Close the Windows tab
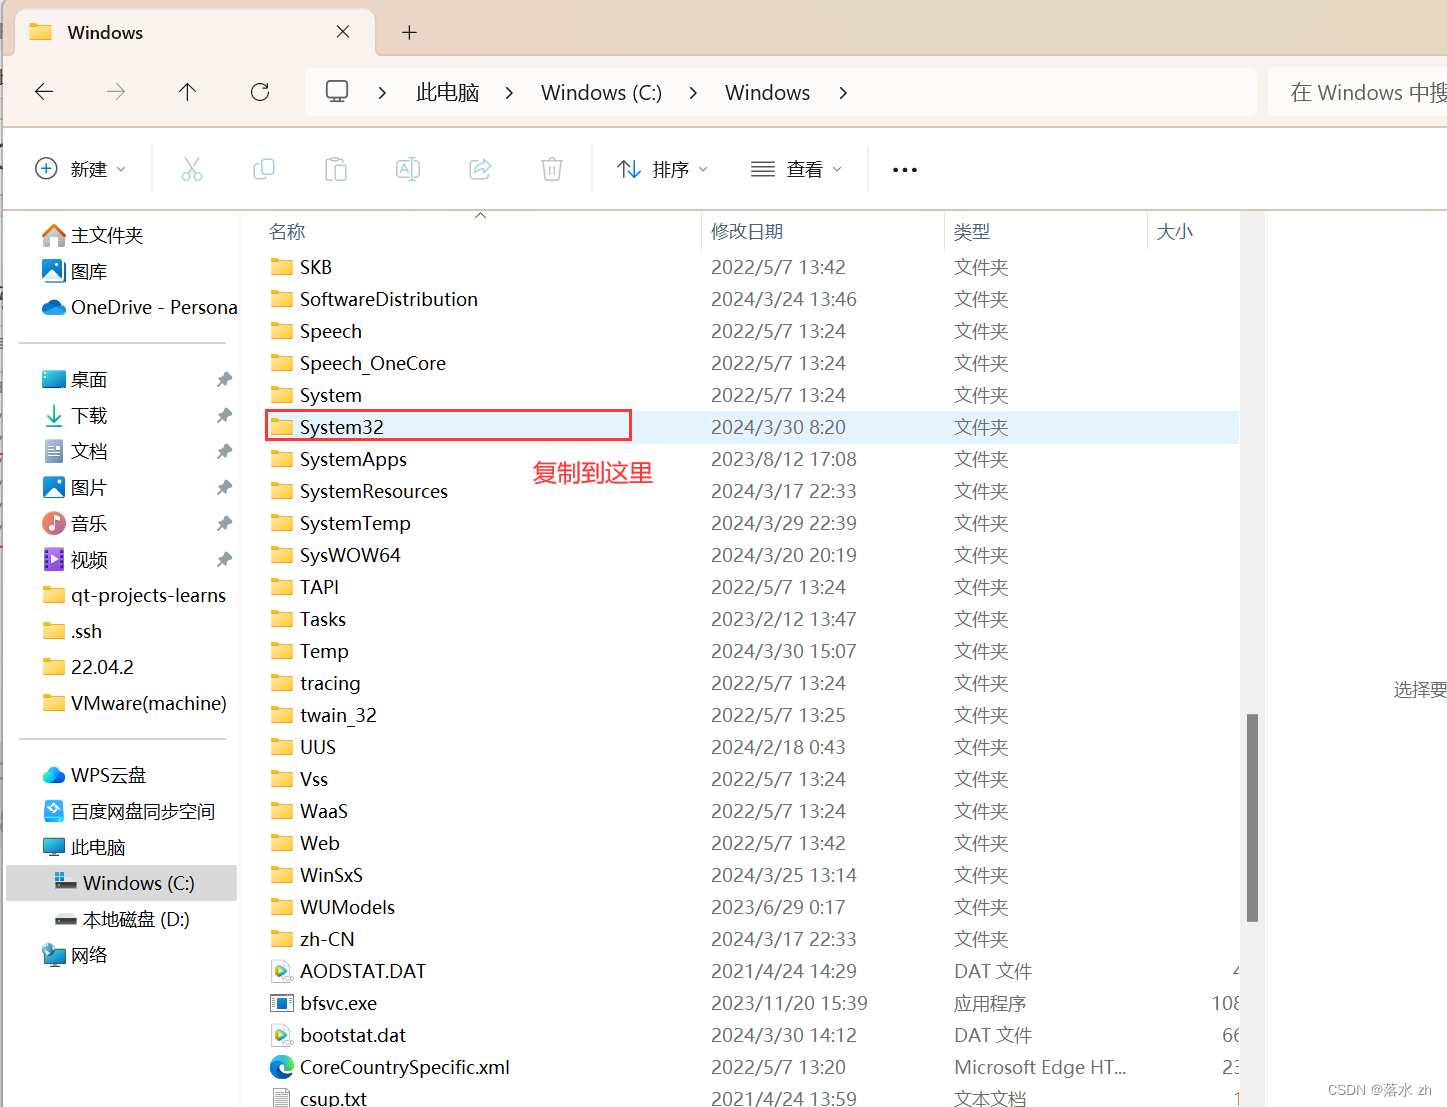 [x=343, y=32]
